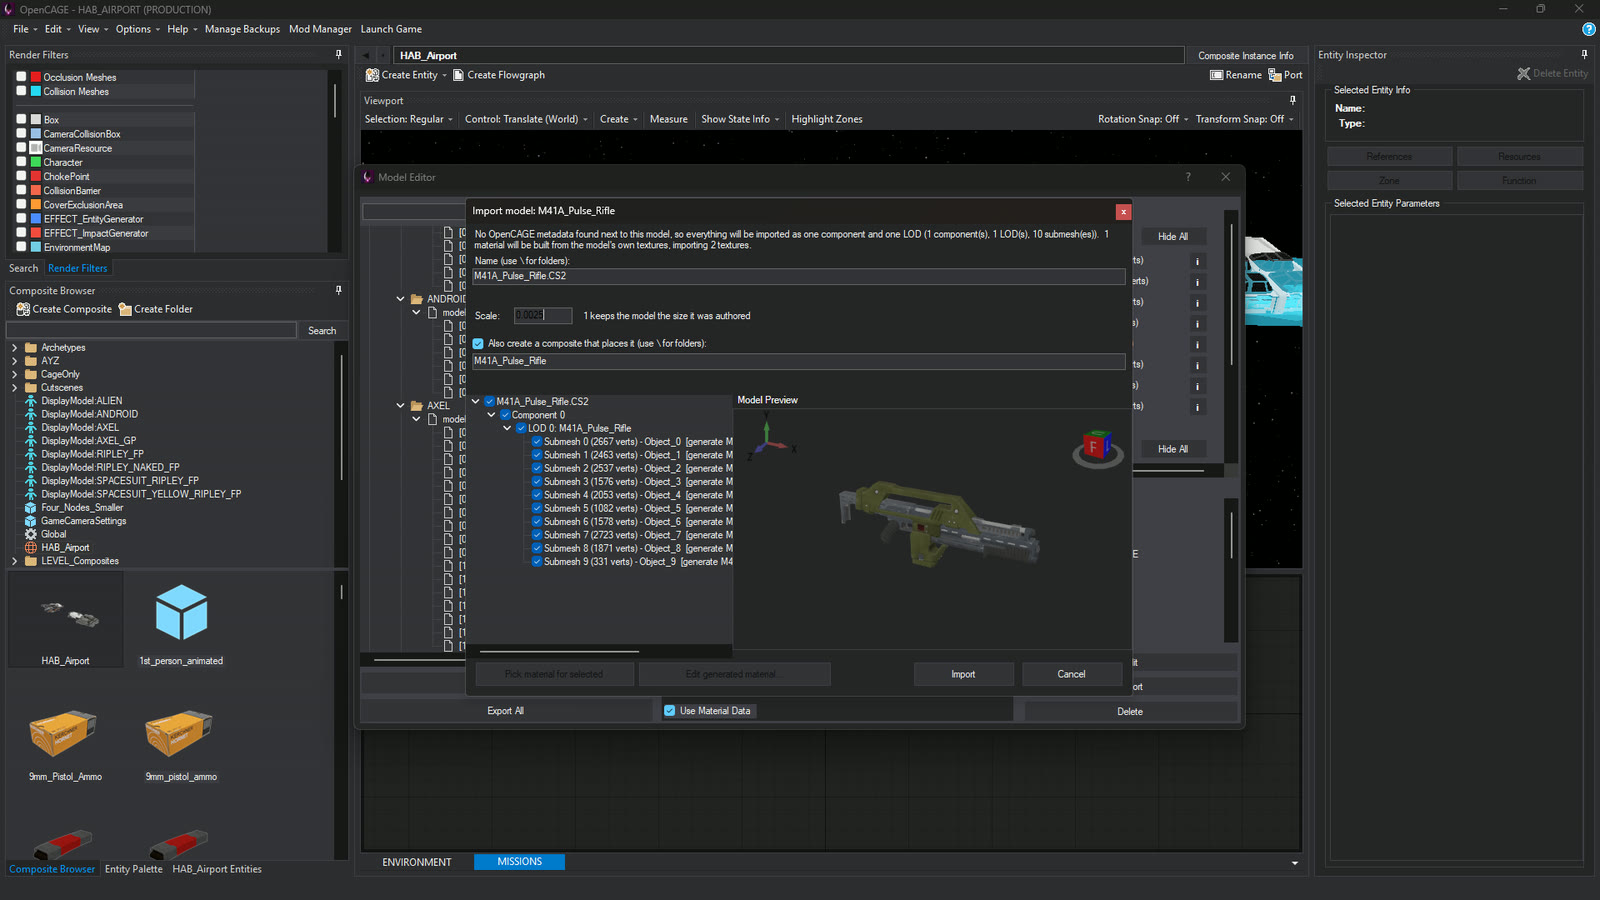The width and height of the screenshot is (1600, 900).
Task: Uncheck Also create a composite option
Action: tap(478, 343)
